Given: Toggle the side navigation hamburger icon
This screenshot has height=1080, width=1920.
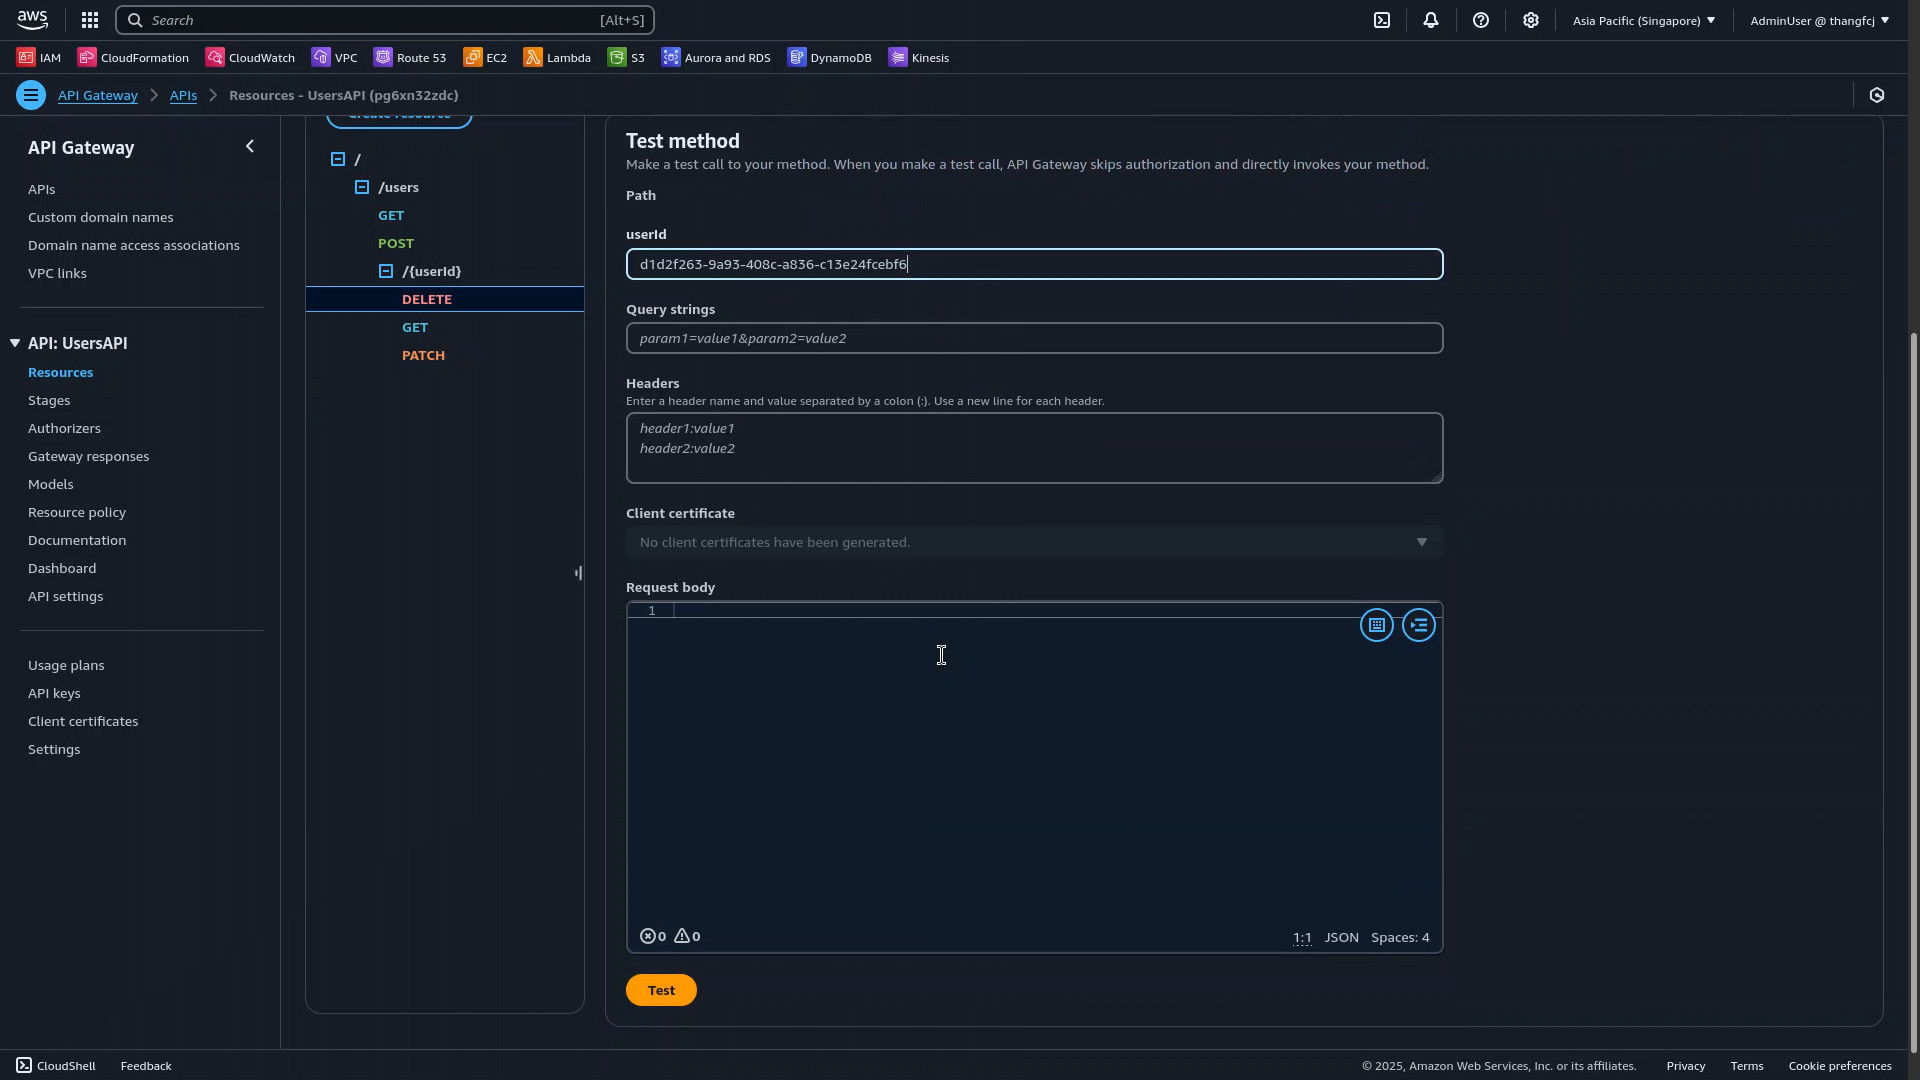Looking at the screenshot, I should coord(31,95).
